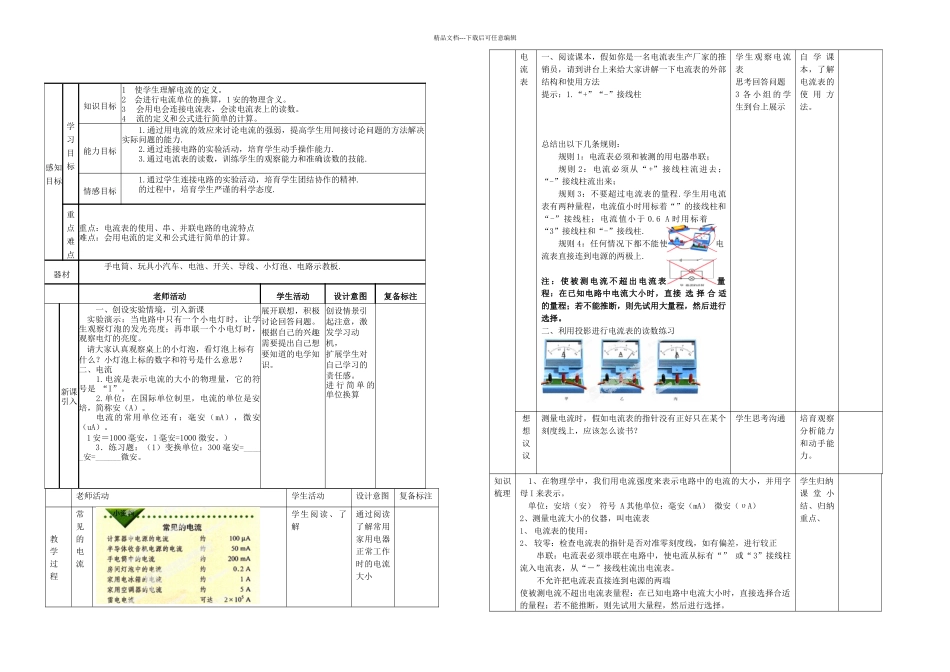Click the text 培养观察分析能力和动手能力
Viewport: 950px width, 672px height.
[x=817, y=437]
